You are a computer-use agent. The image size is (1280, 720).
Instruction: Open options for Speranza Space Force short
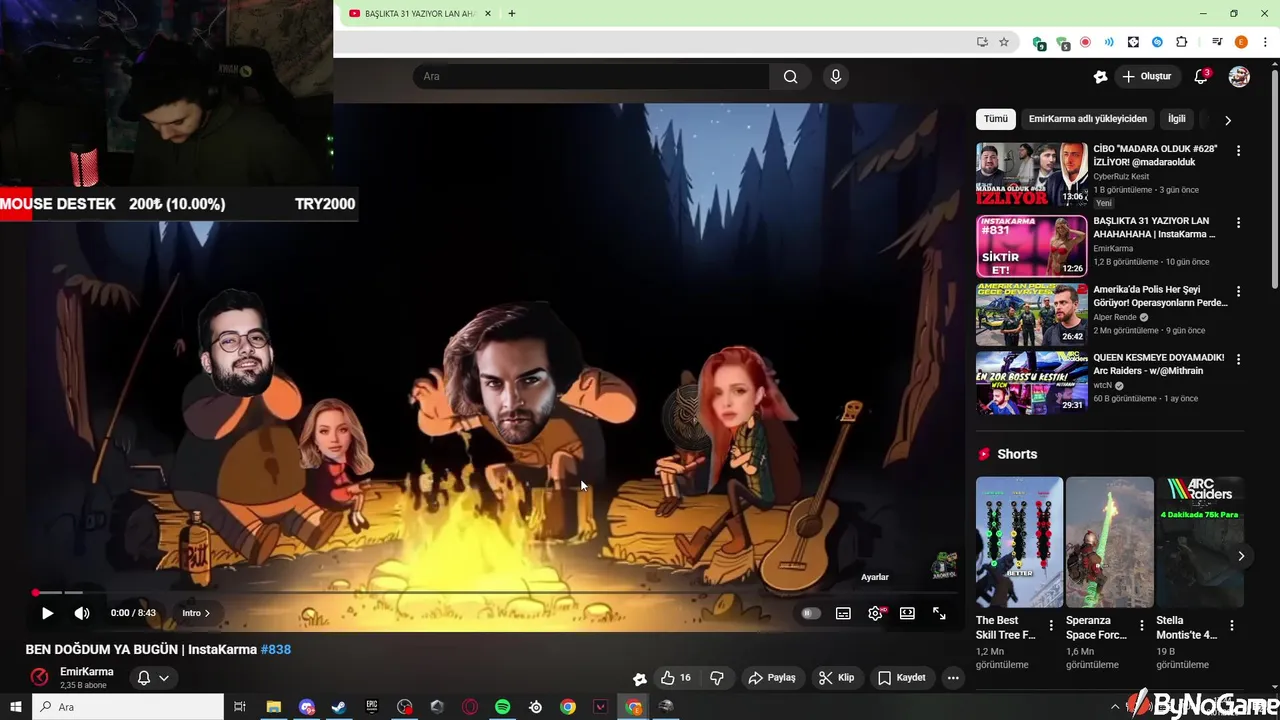click(1142, 626)
